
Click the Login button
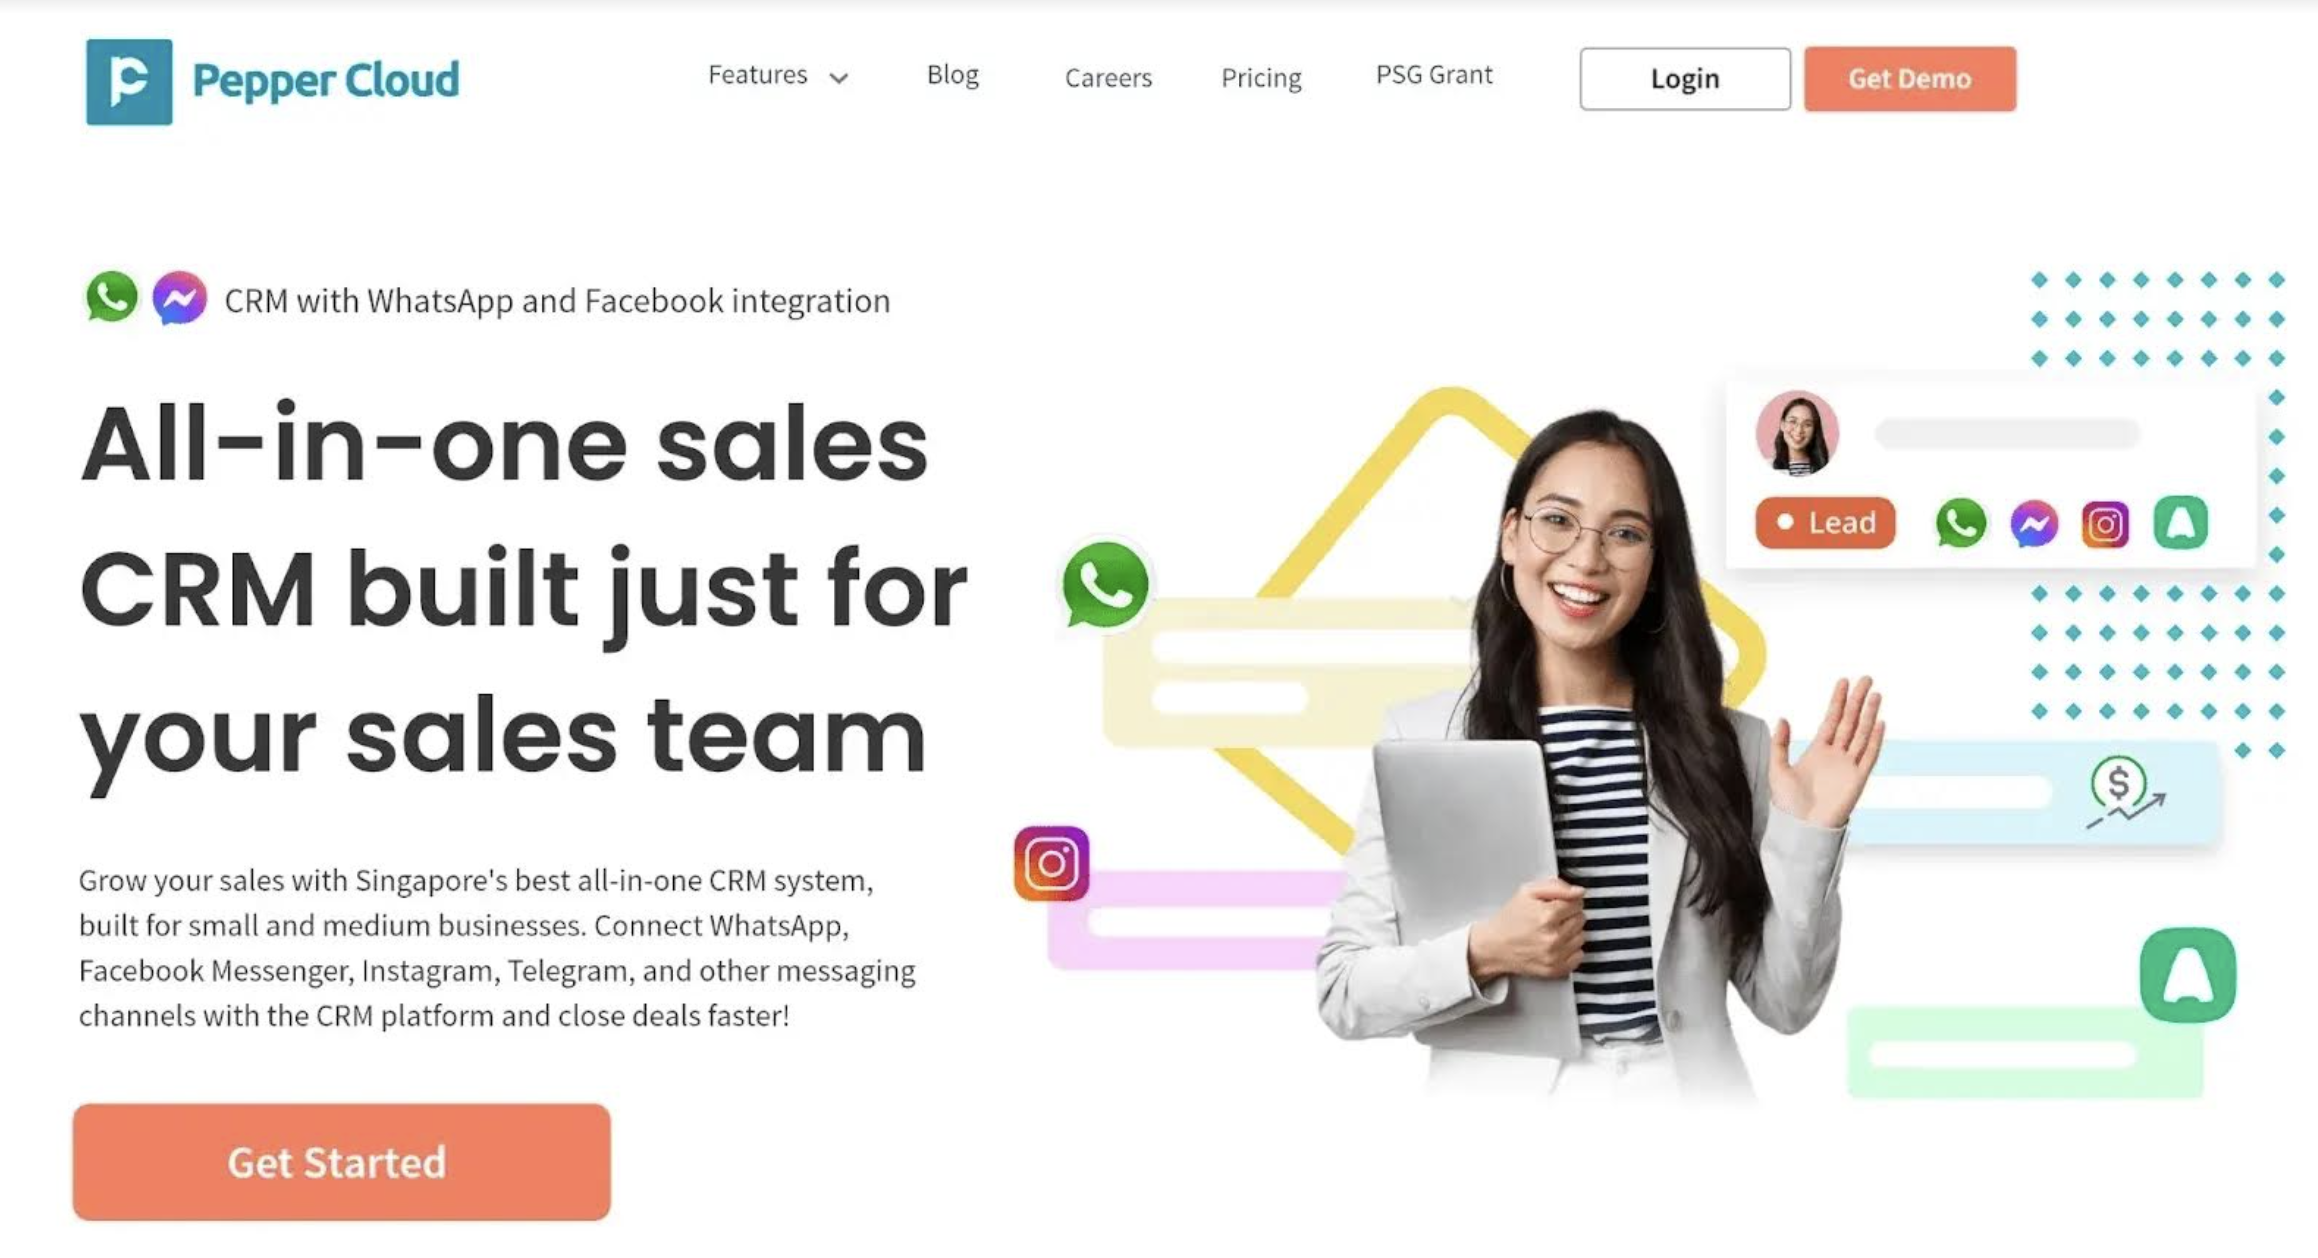pos(1685,79)
